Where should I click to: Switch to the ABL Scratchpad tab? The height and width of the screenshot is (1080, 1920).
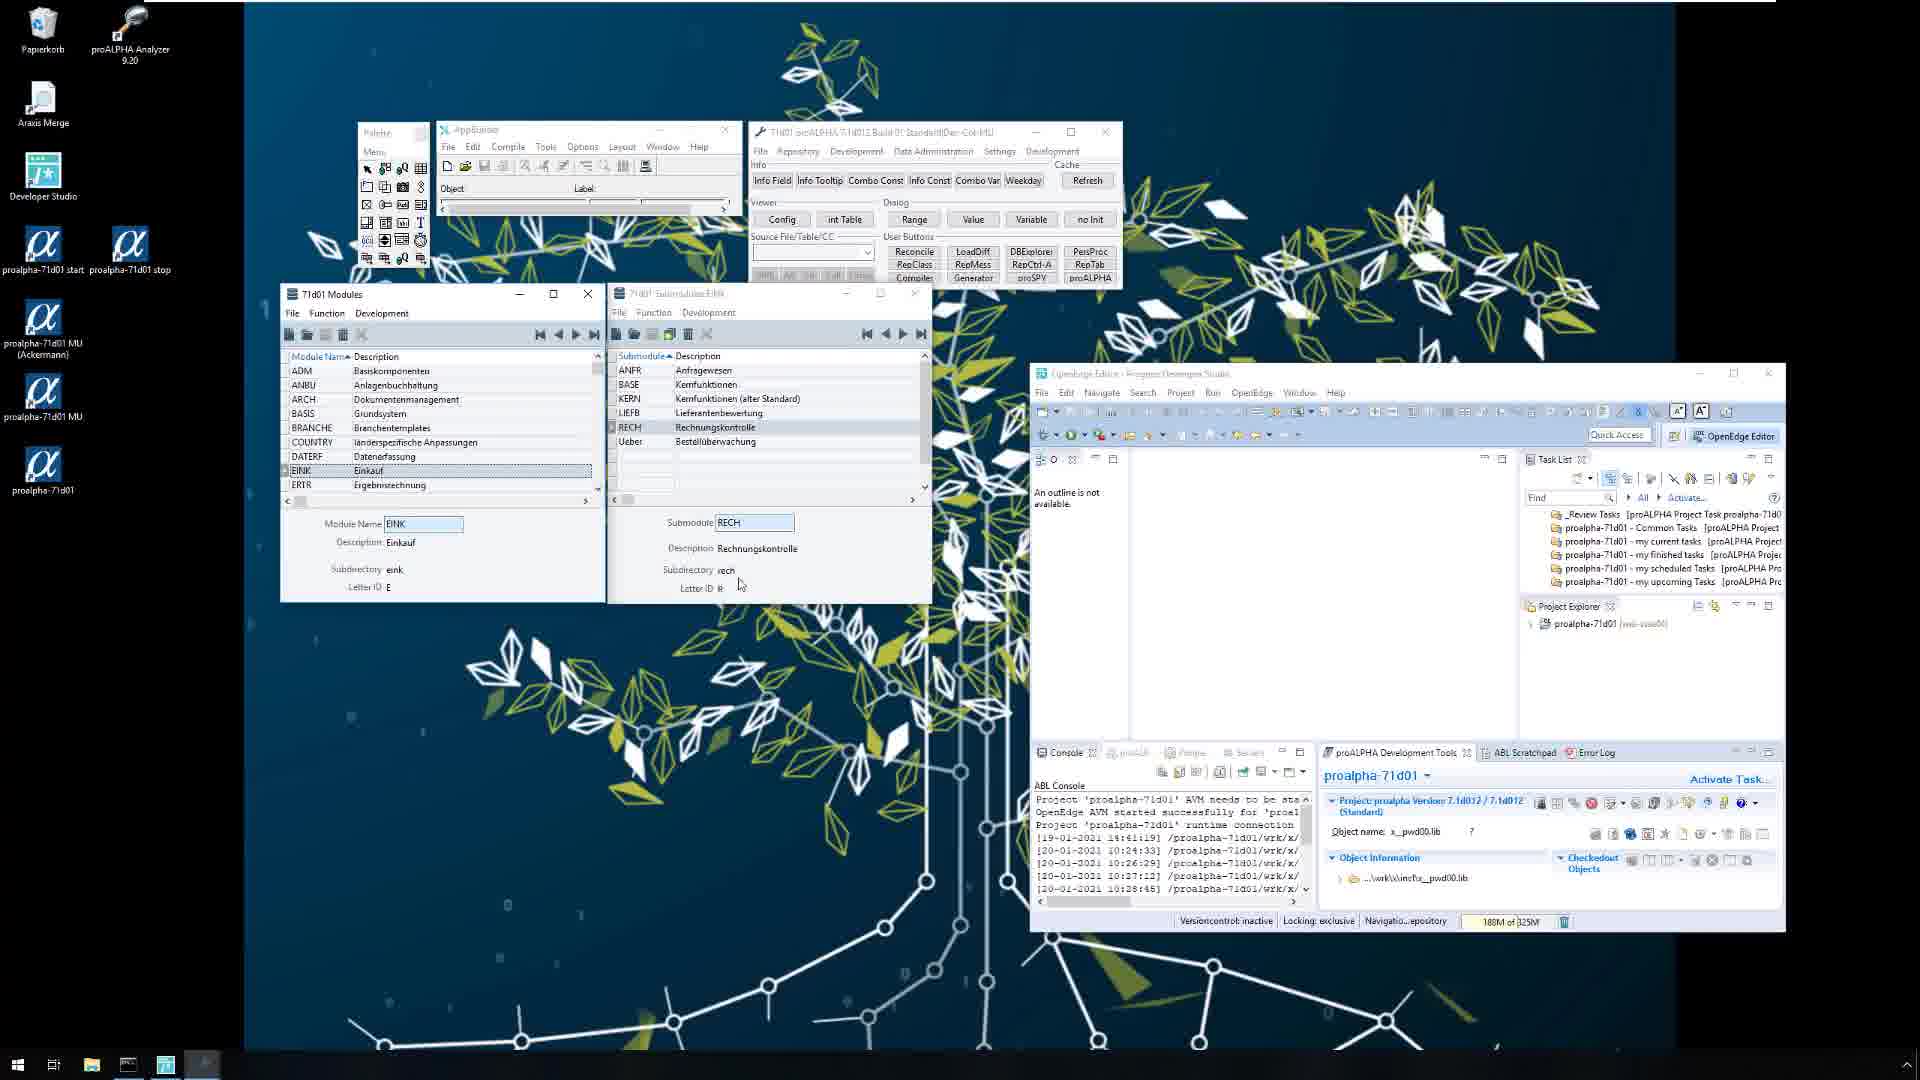tap(1518, 753)
